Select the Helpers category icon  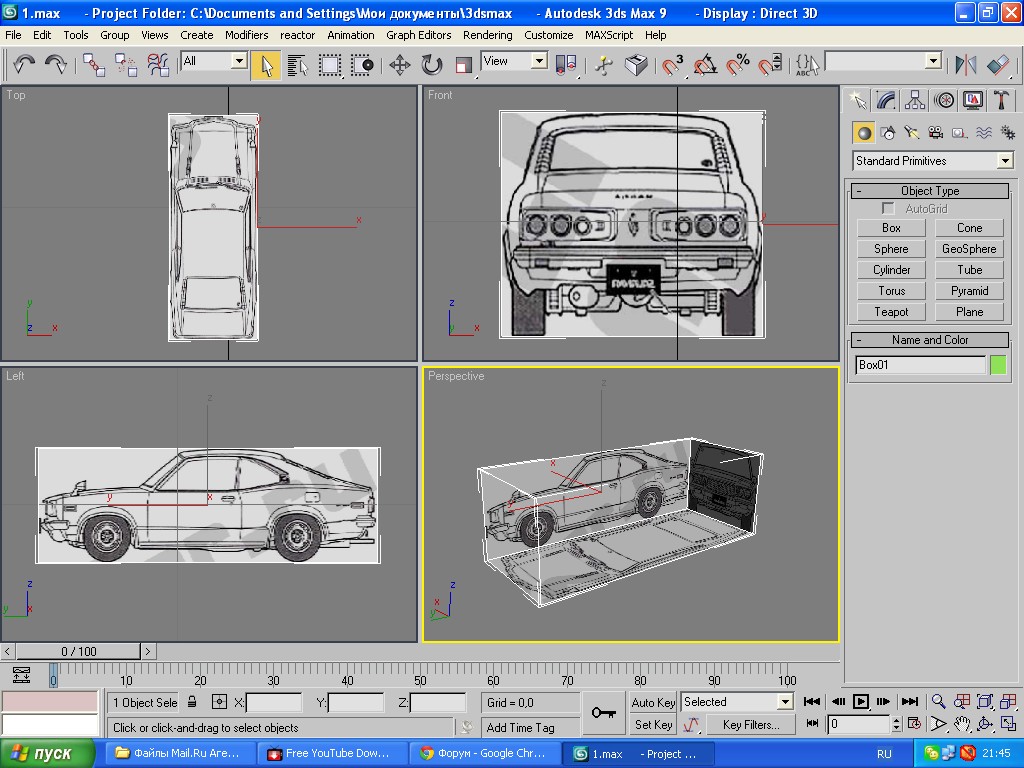click(x=959, y=133)
